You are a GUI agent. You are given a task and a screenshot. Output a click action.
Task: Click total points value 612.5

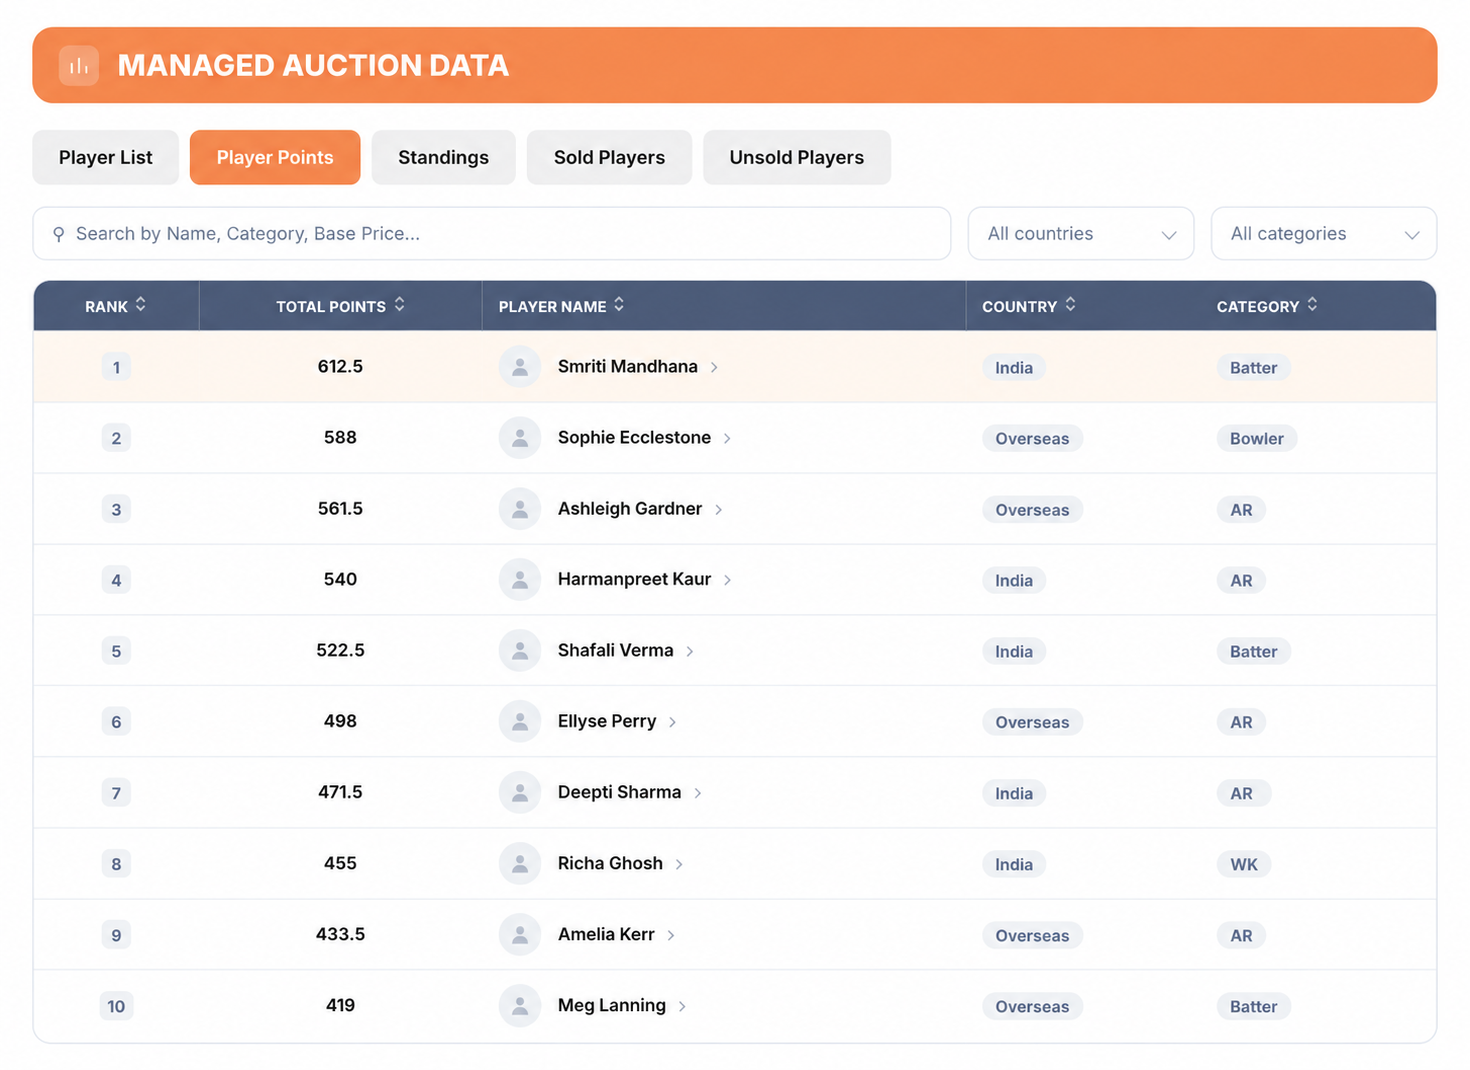pos(340,367)
